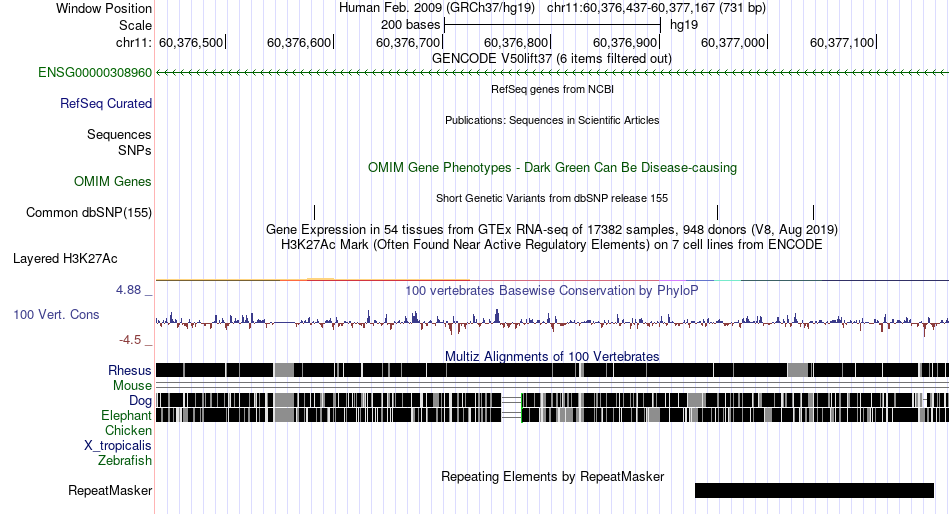Click the Zebrafish species label
The height and width of the screenshot is (514, 950).
coord(125,461)
